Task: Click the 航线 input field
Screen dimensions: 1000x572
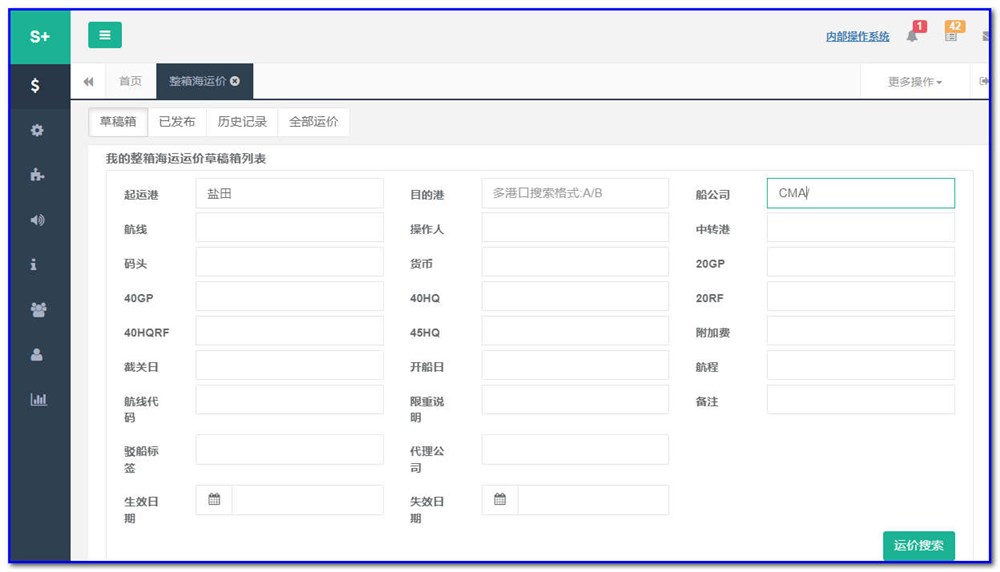Action: (290, 228)
